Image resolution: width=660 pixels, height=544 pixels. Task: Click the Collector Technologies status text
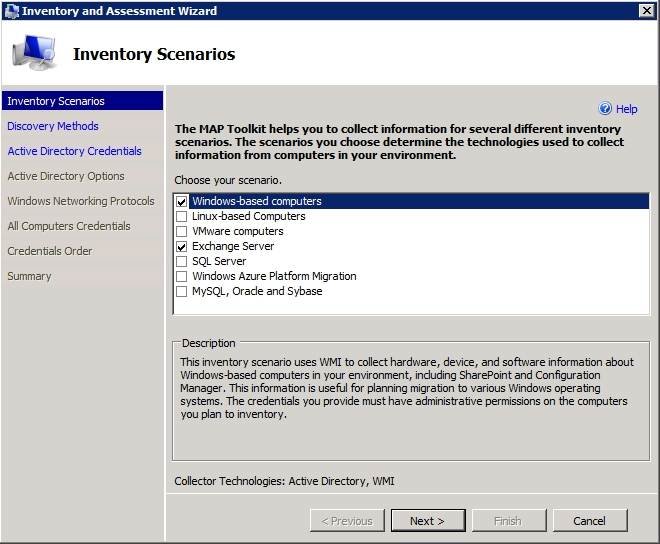pyautogui.click(x=284, y=481)
